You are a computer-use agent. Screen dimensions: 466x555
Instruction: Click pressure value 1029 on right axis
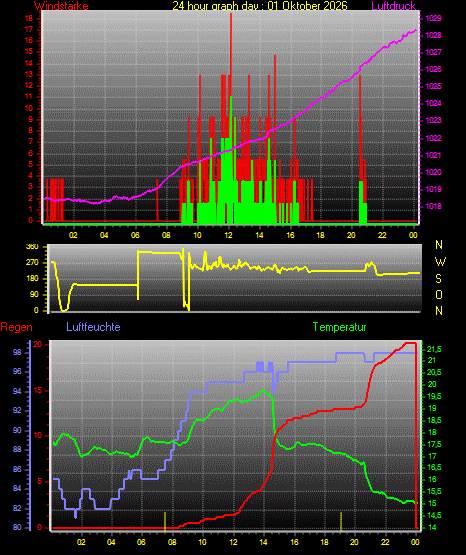433,18
